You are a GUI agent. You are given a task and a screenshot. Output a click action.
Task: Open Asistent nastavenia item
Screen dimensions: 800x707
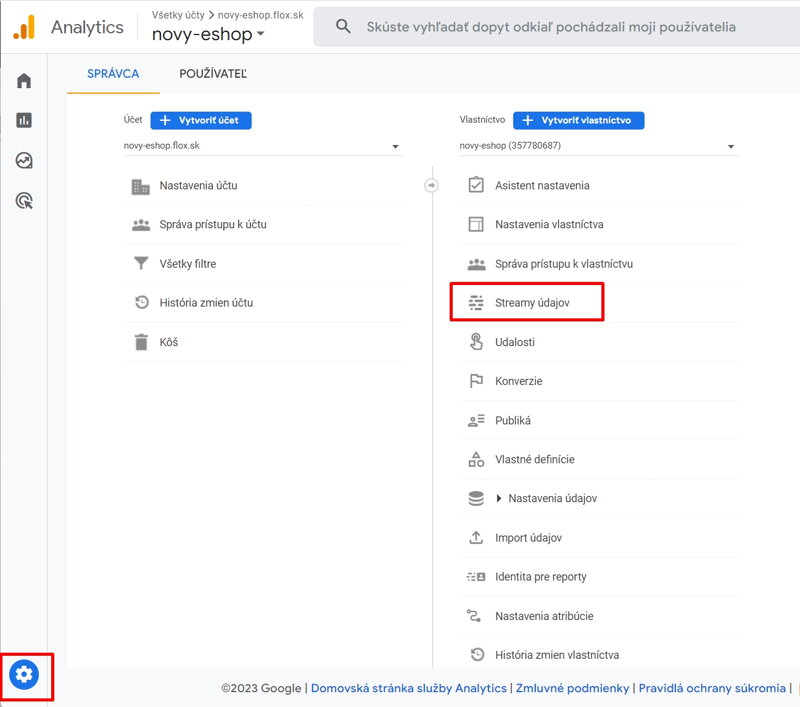(541, 185)
